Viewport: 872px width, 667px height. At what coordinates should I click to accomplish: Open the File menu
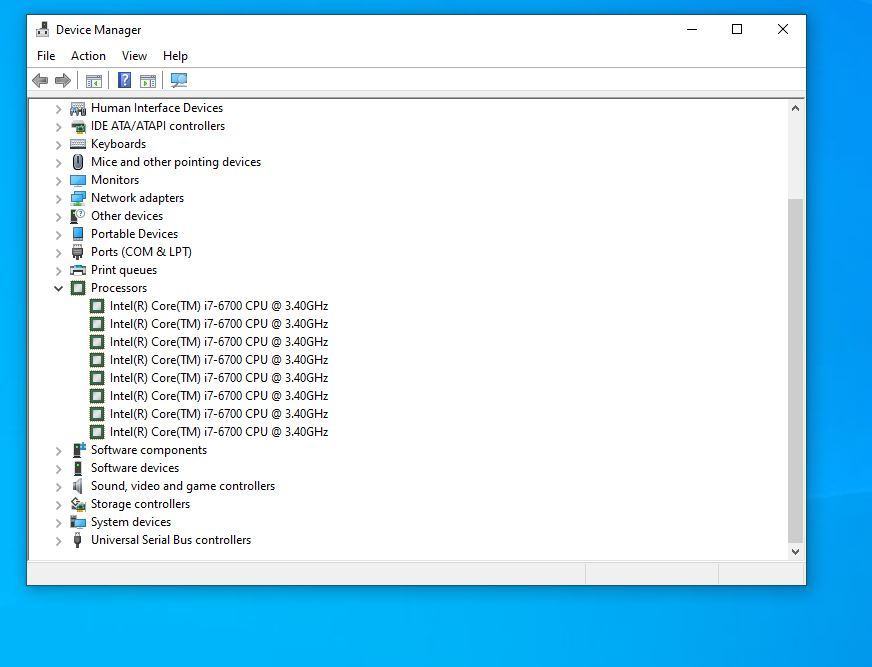[46, 56]
